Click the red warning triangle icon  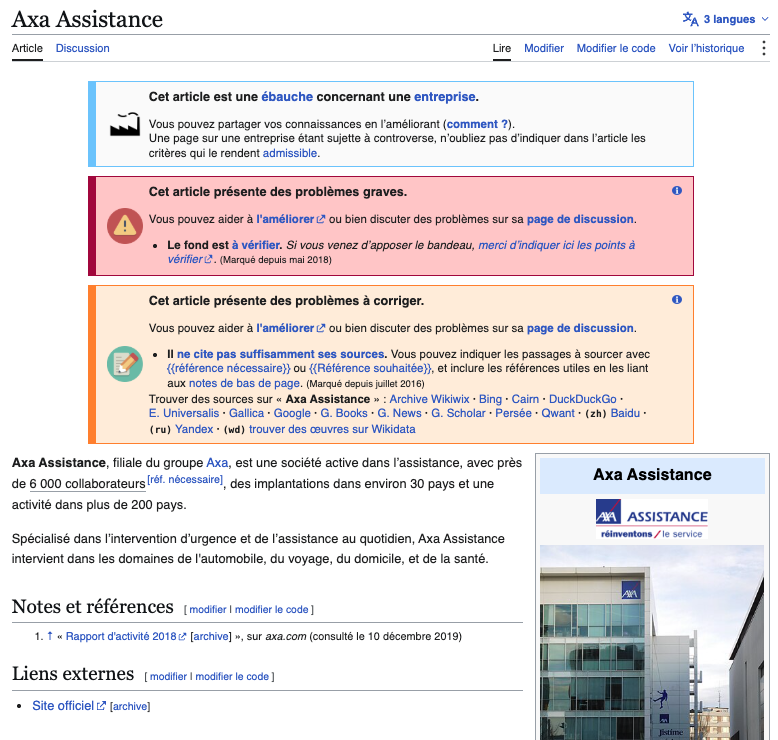[125, 226]
